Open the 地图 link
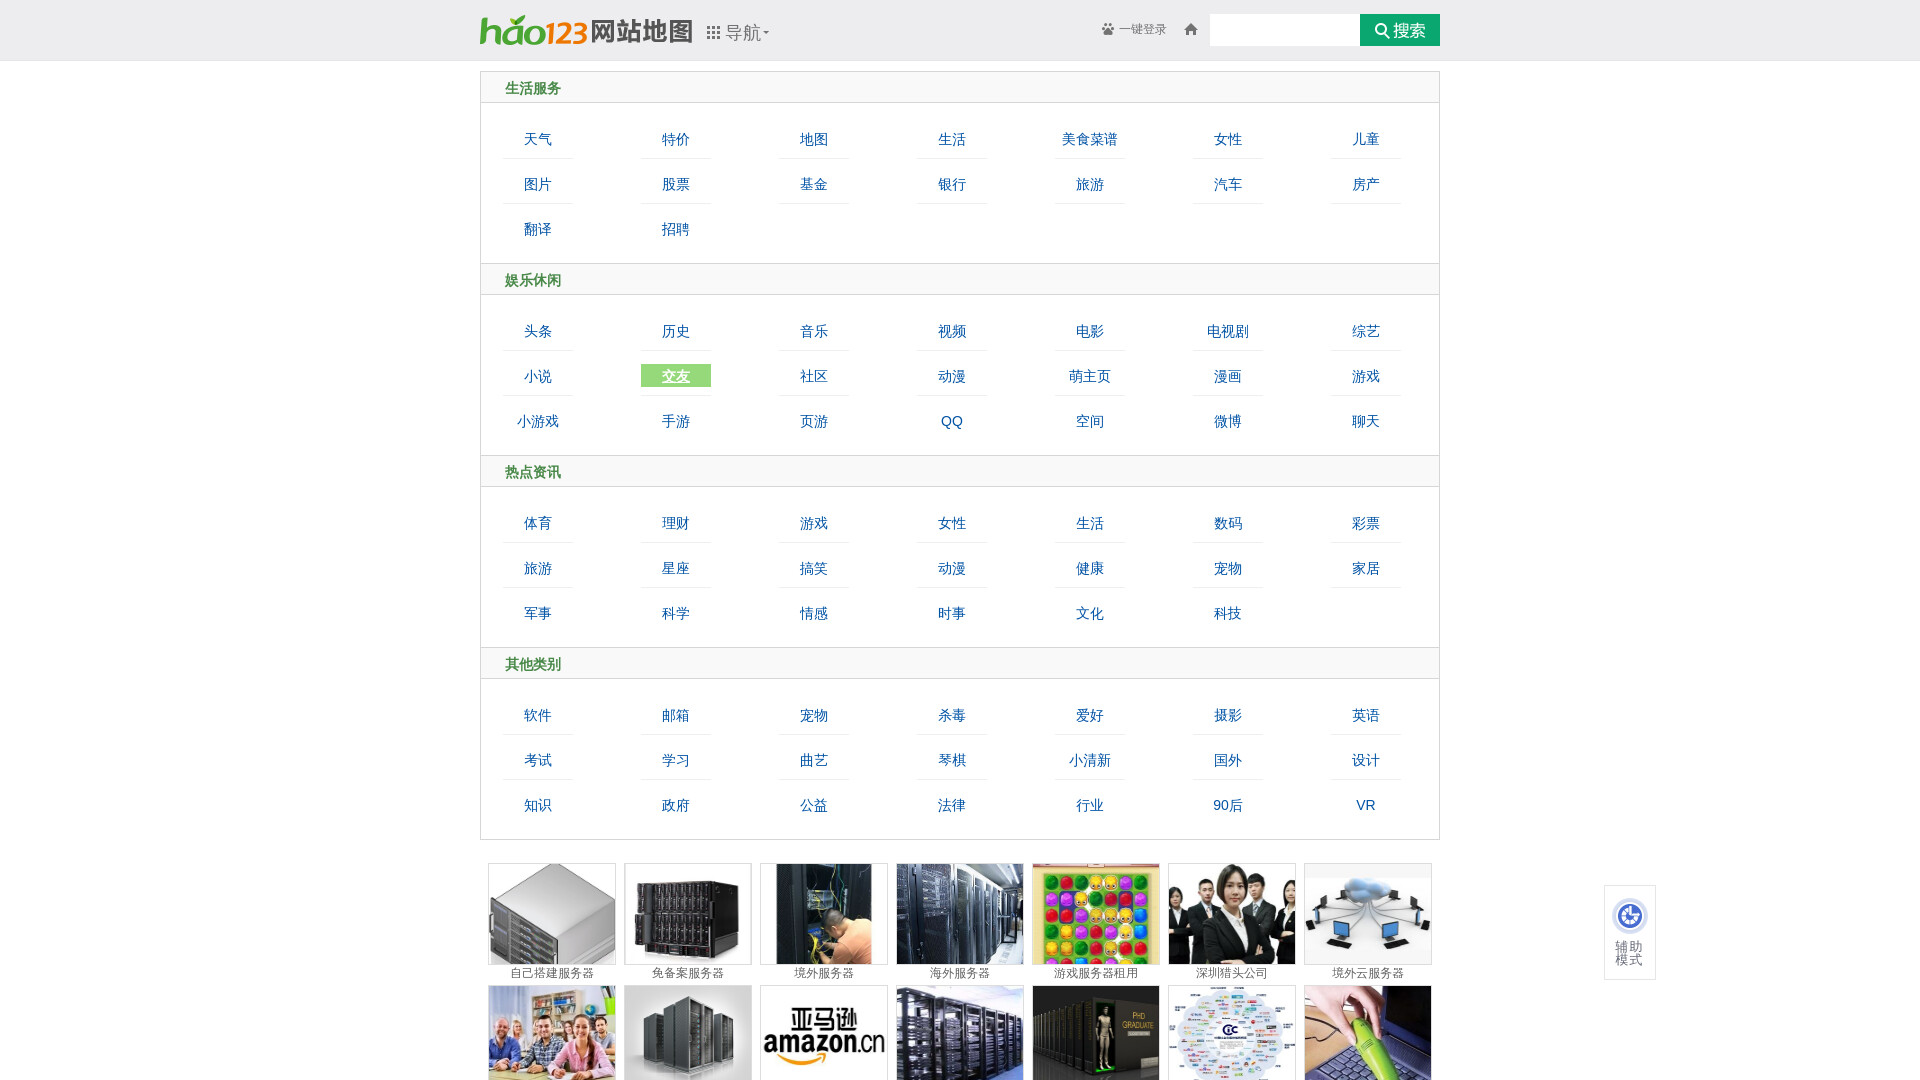The image size is (1920, 1080). [x=814, y=139]
